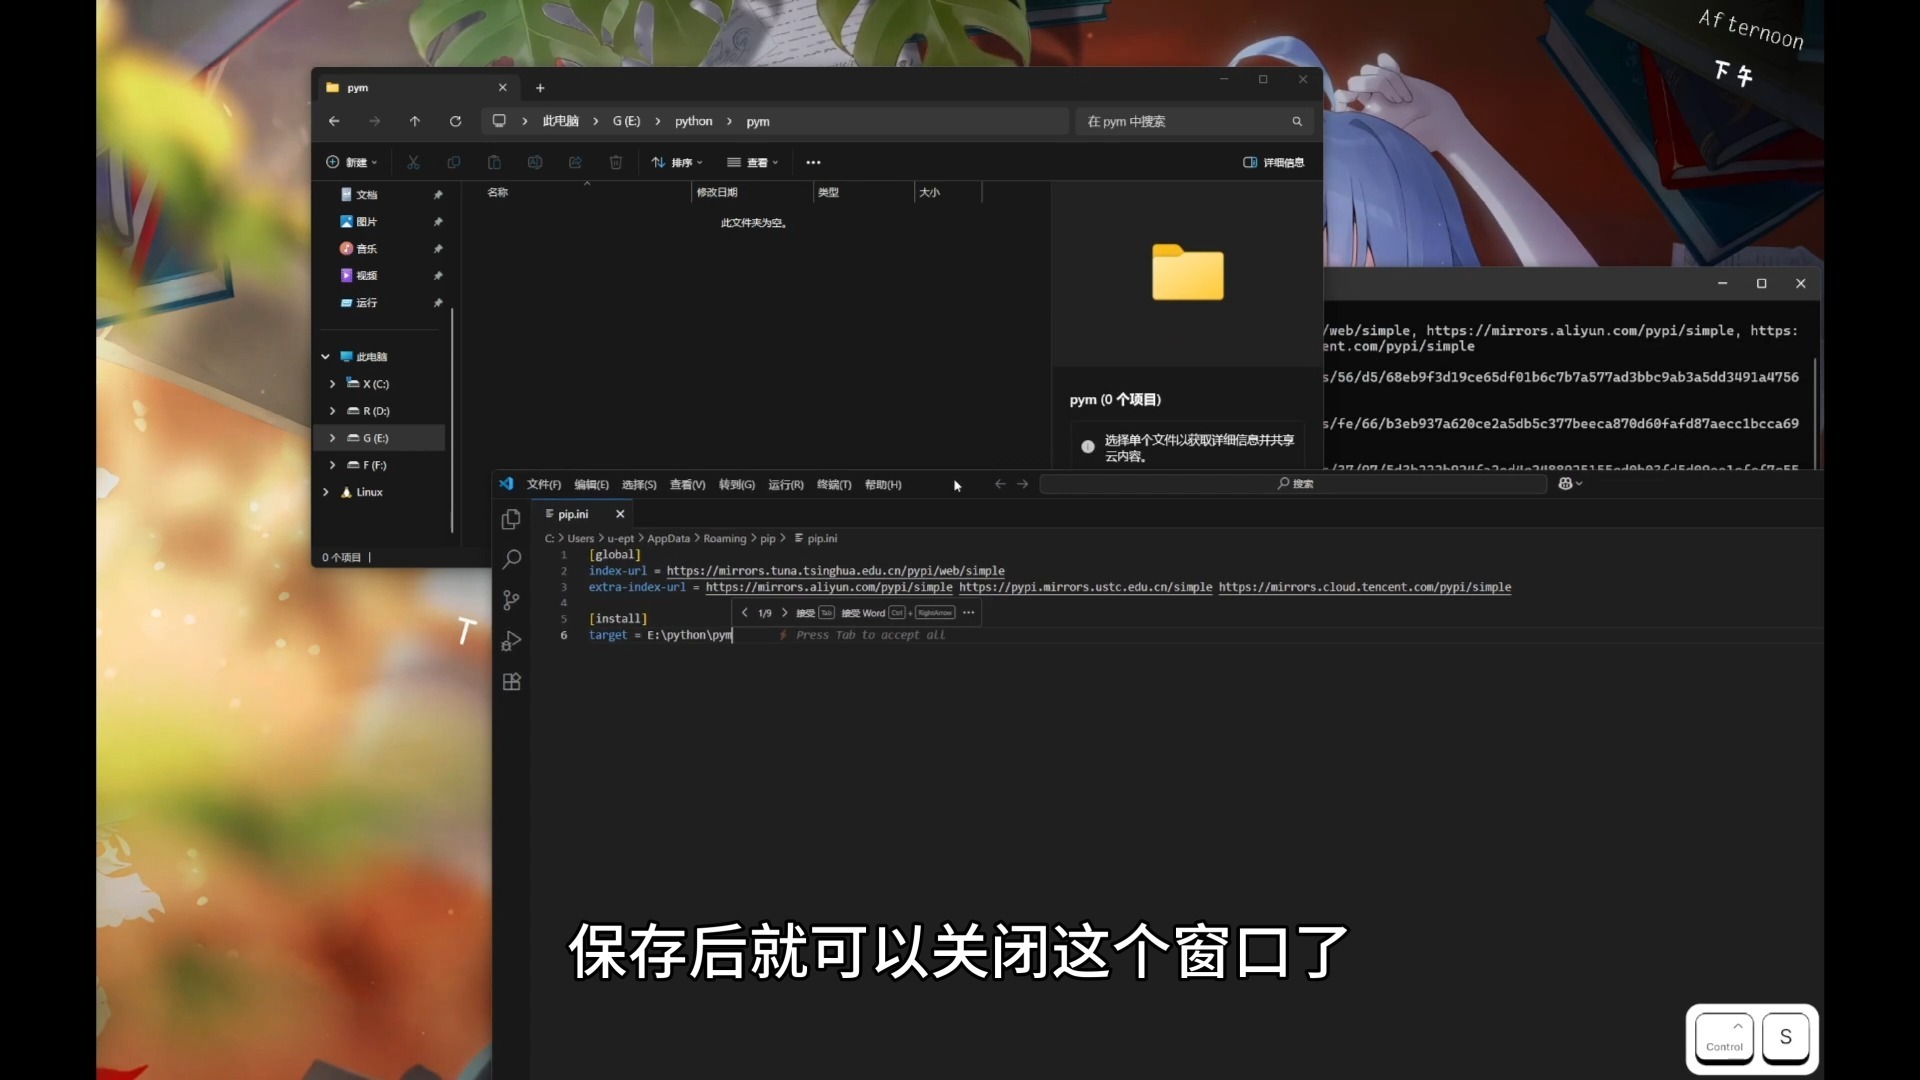
Task: Unpin 文档 from the quick access list
Action: pos(438,194)
